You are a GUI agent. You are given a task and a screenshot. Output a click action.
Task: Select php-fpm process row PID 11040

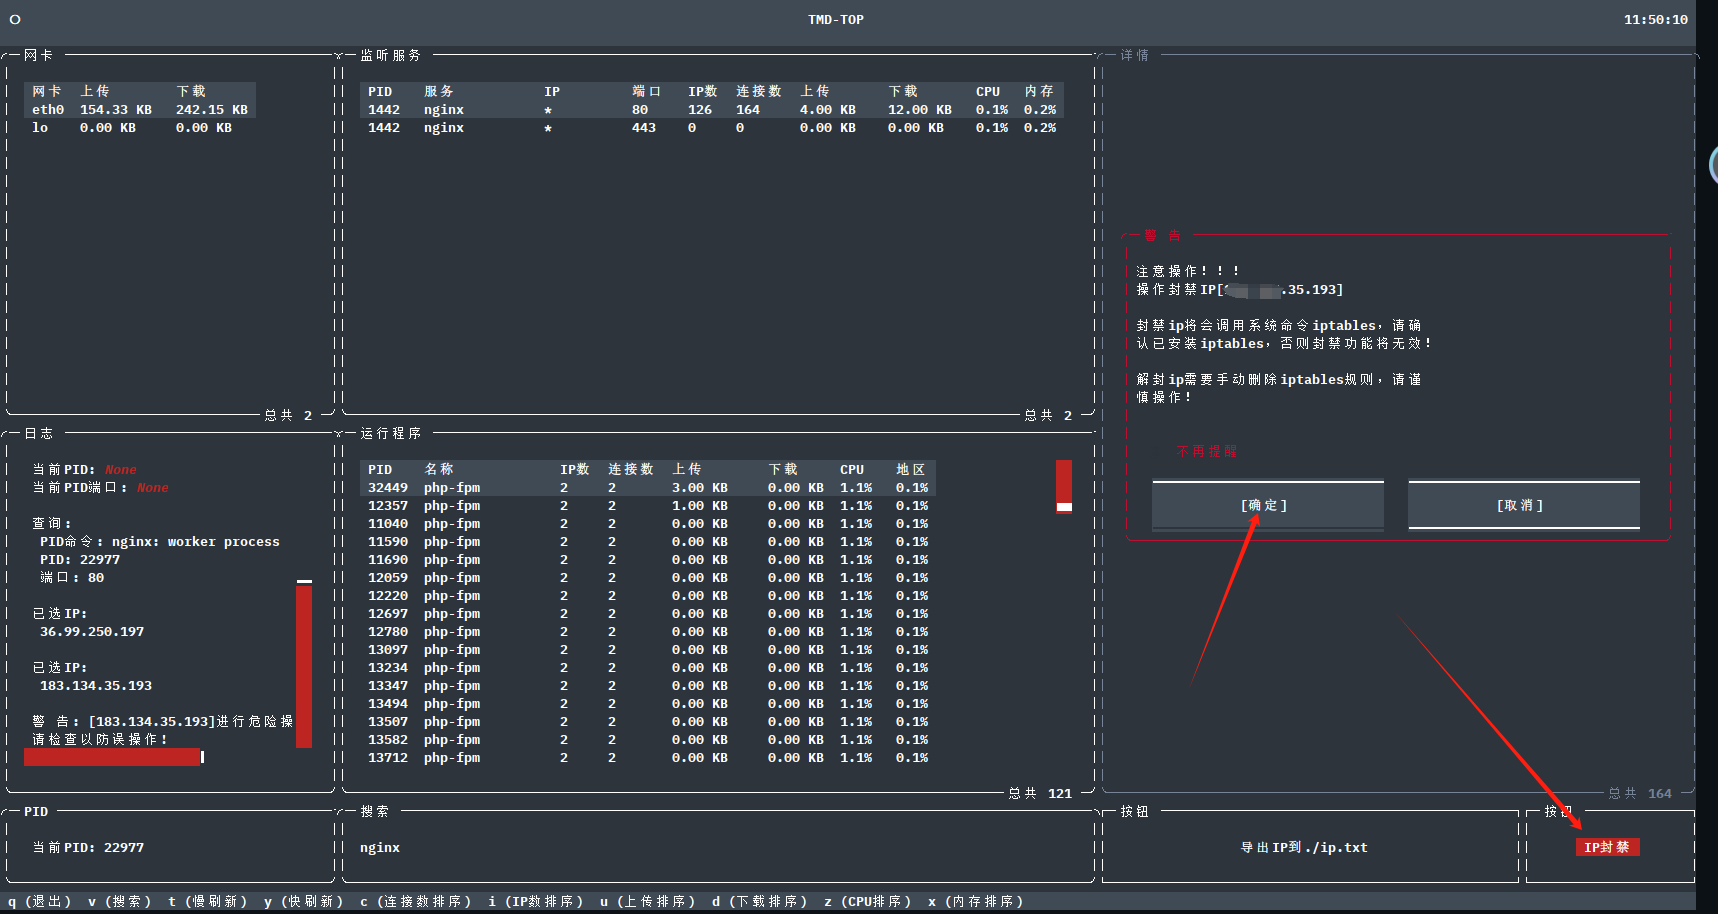[x=648, y=524]
